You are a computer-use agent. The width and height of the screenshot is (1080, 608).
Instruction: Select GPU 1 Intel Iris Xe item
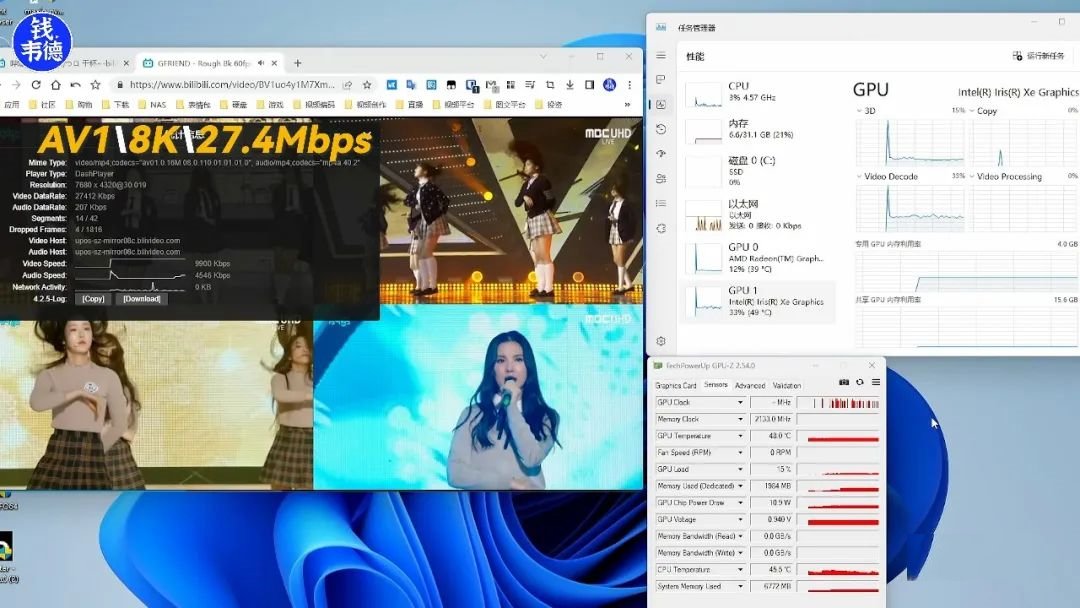[x=758, y=302]
